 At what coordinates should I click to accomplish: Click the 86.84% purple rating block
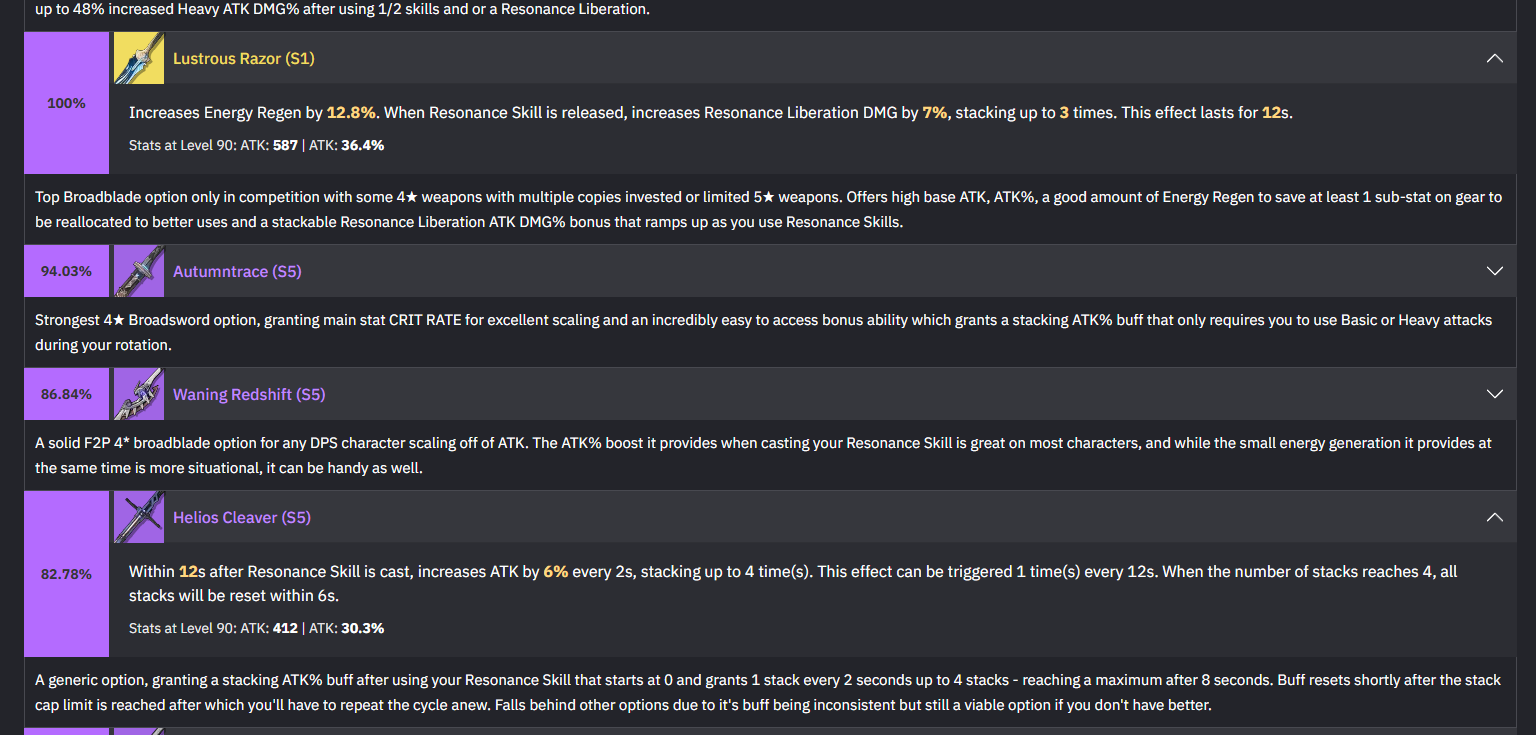(67, 394)
